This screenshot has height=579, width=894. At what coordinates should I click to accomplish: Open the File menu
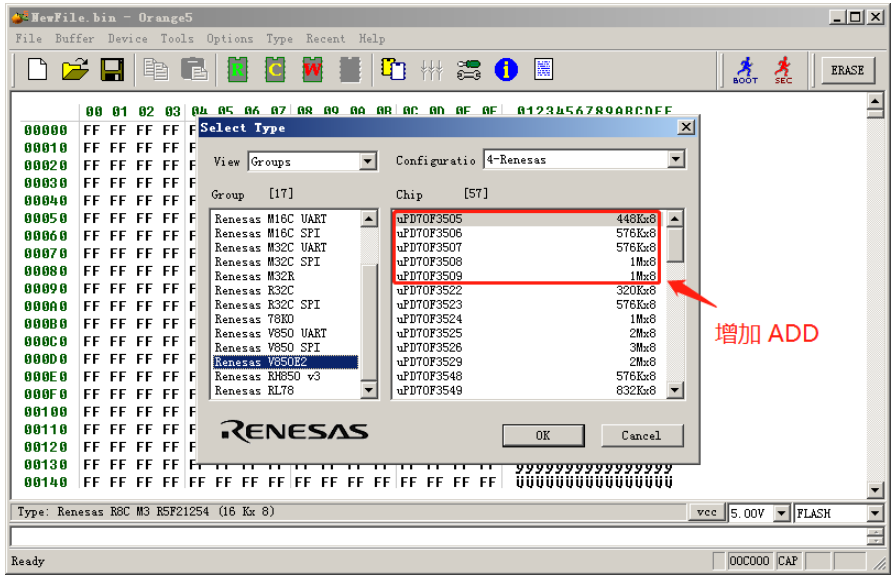(29, 38)
